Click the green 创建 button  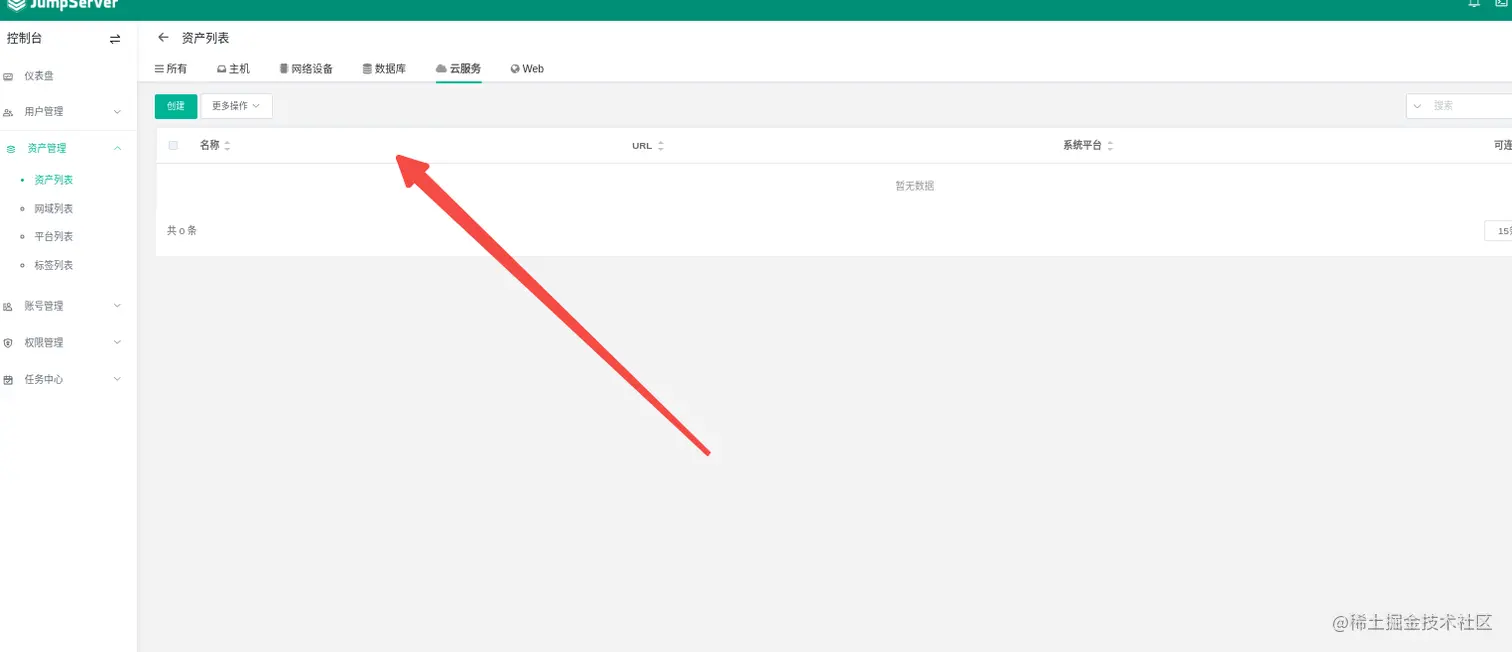[x=176, y=106]
